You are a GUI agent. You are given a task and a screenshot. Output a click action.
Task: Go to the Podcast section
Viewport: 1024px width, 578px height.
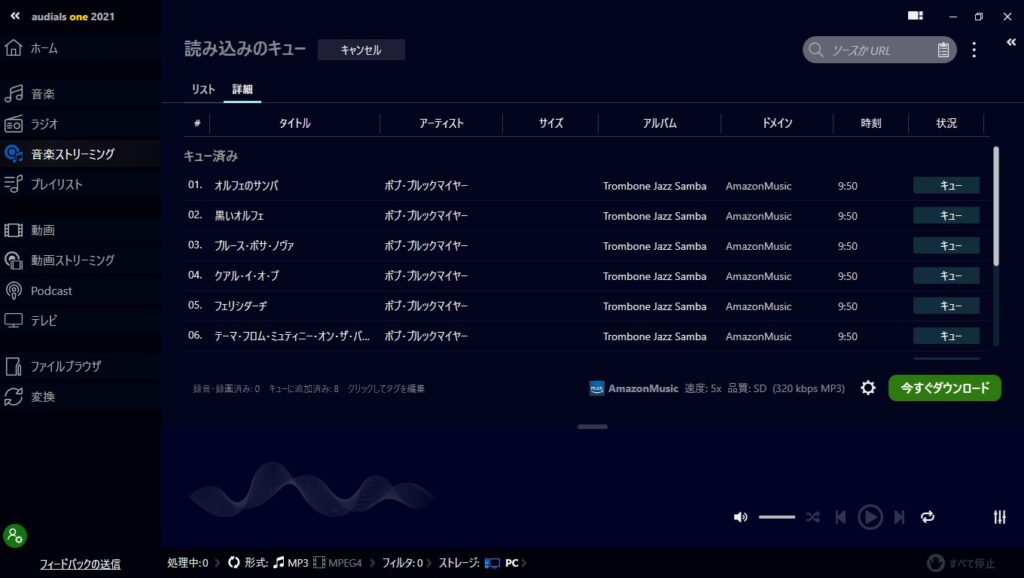(51, 291)
